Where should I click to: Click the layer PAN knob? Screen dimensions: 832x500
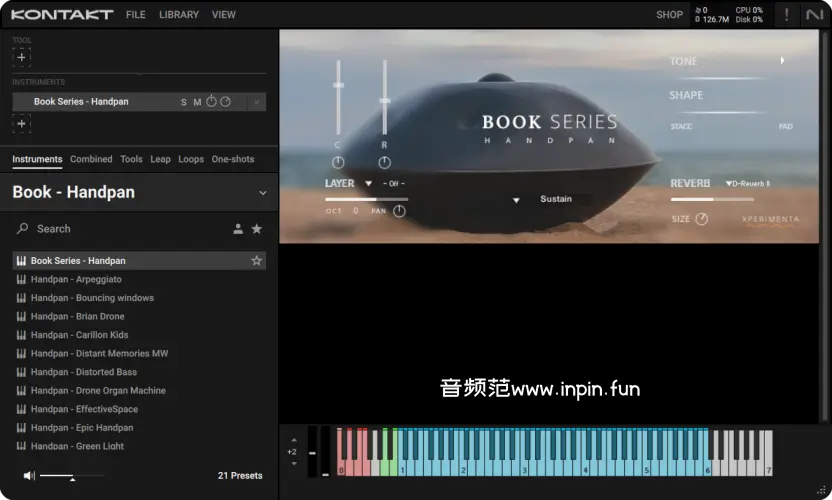(x=399, y=211)
